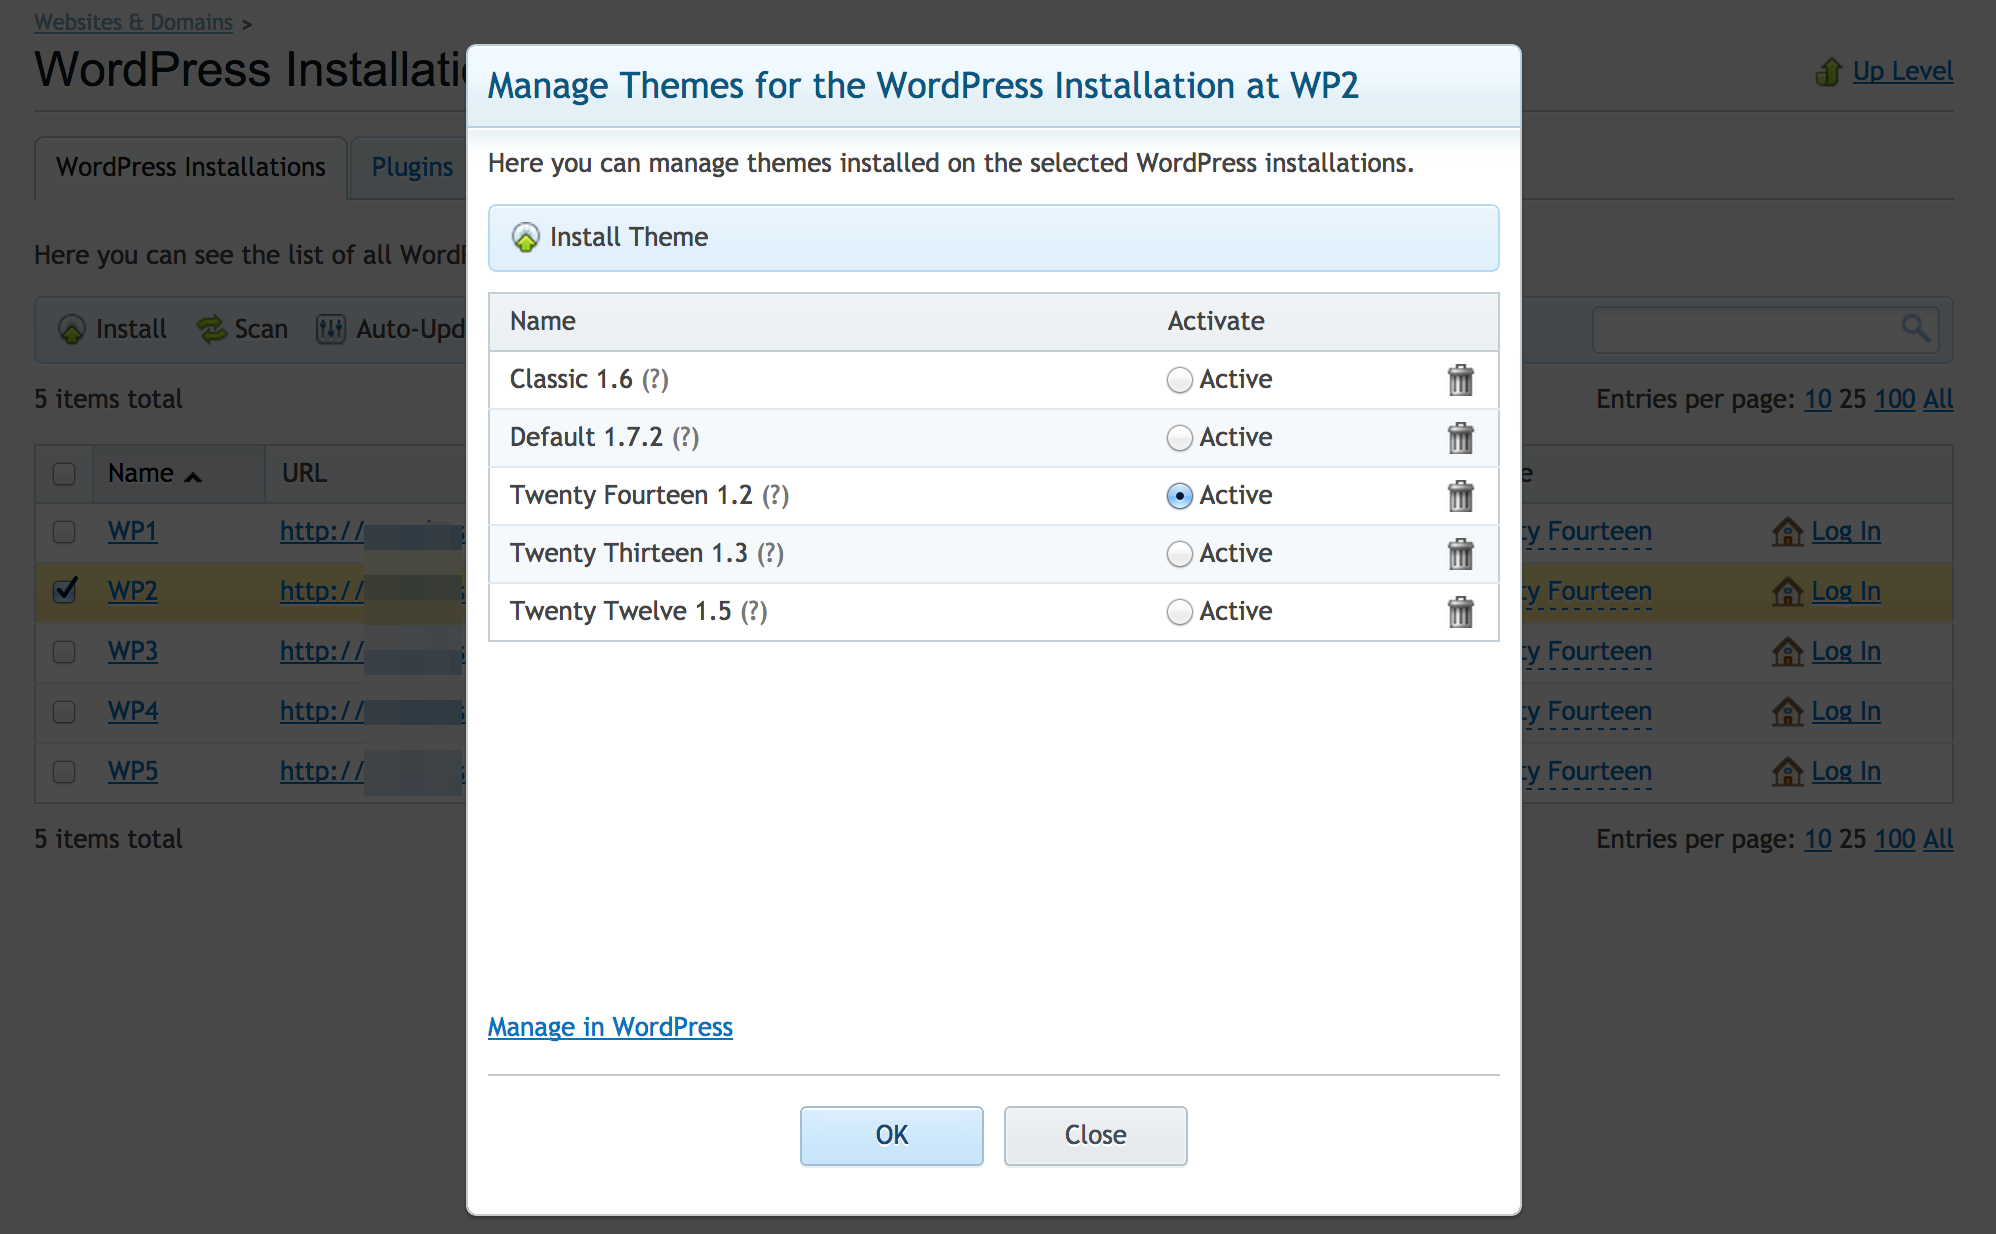Viewport: 1996px width, 1234px height.
Task: Open the WordPress Installations tab
Action: pos(191,167)
